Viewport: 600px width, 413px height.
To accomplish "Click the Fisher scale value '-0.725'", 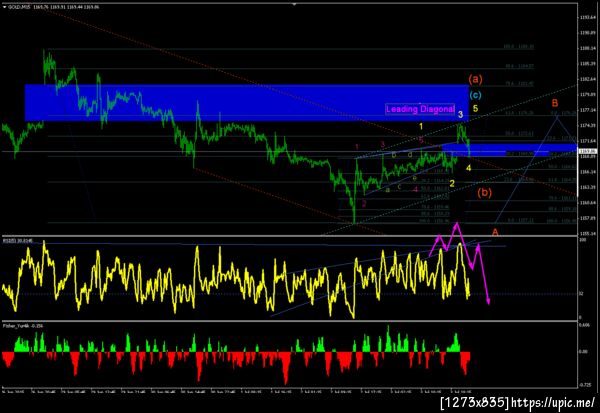I will click(x=585, y=385).
